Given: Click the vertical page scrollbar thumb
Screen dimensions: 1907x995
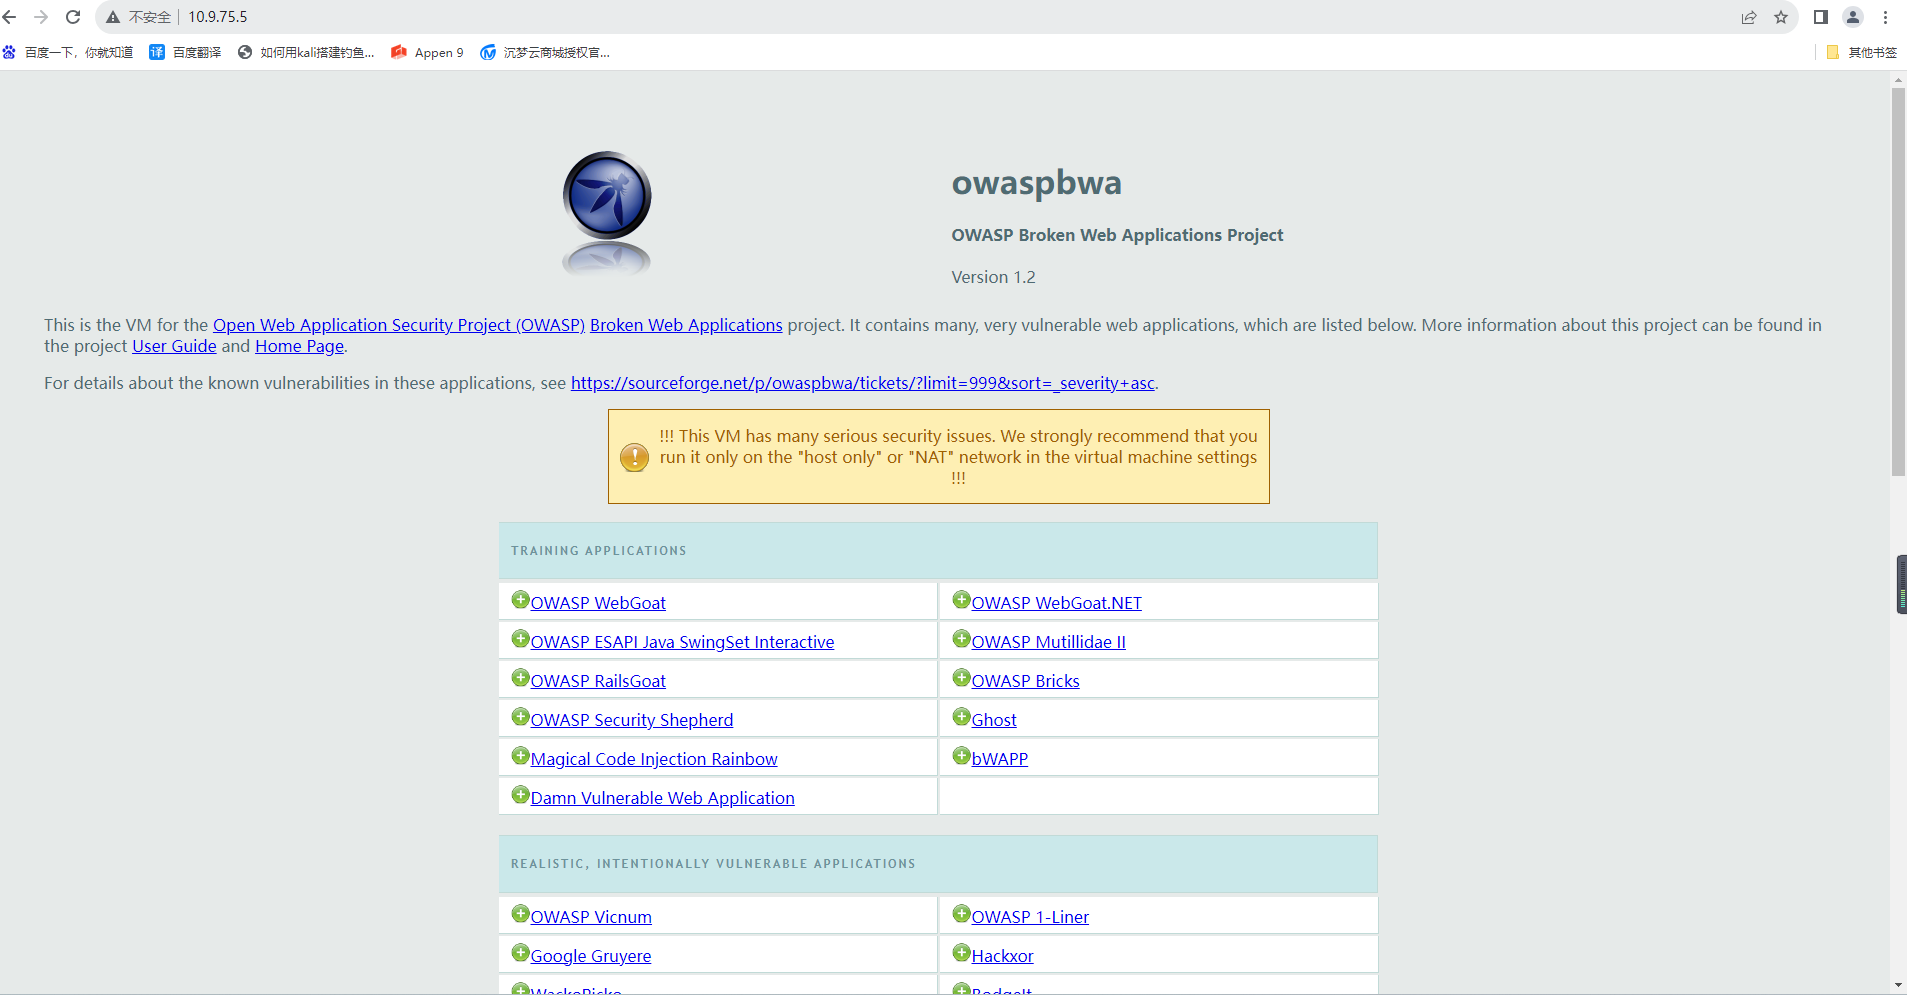Looking at the screenshot, I should pos(1897,280).
